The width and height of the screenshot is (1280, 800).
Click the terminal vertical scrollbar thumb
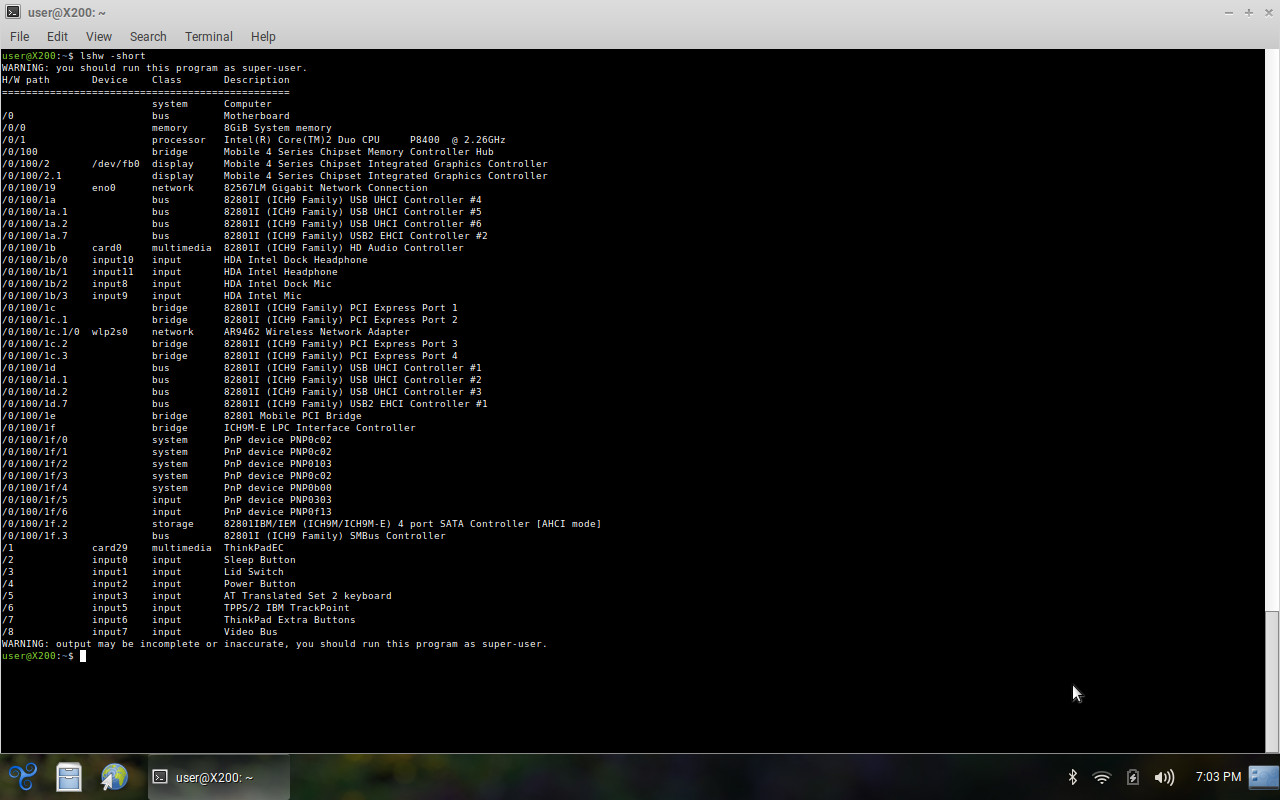pyautogui.click(x=1272, y=680)
